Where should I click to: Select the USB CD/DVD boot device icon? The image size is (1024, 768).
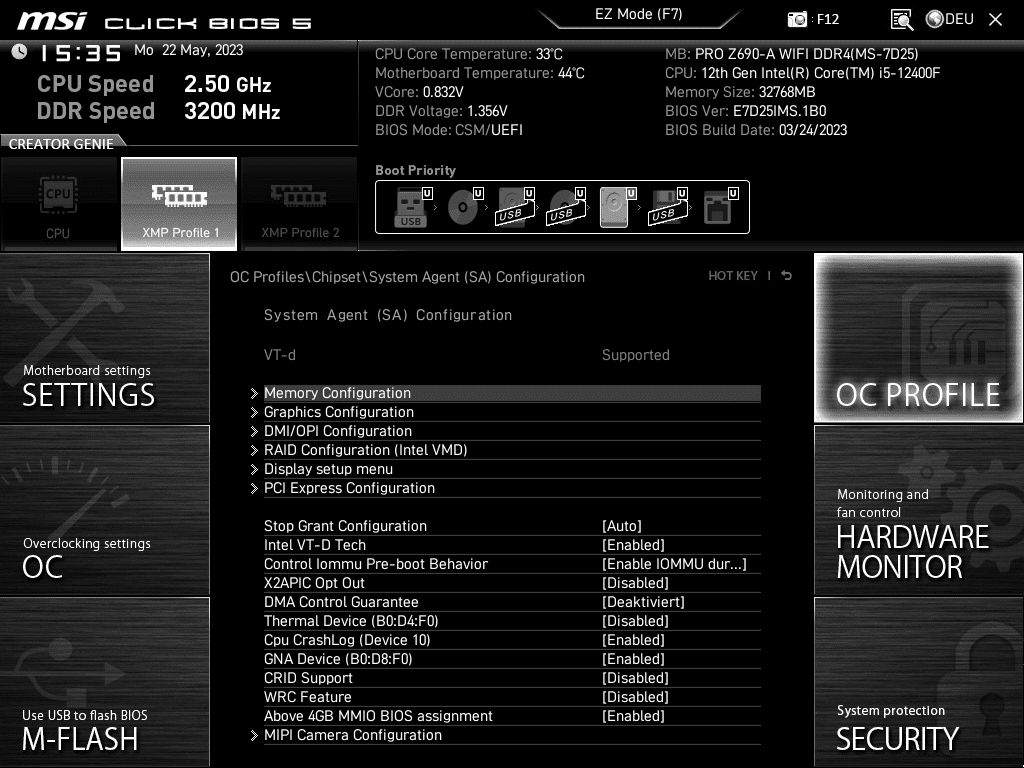(x=566, y=207)
